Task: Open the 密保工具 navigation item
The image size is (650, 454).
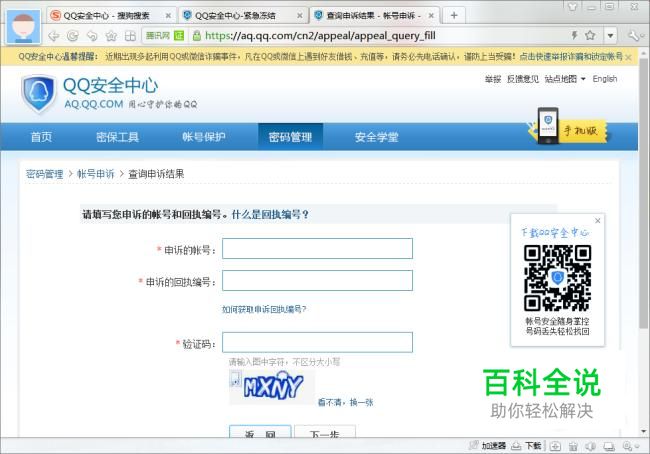Action: tap(117, 137)
